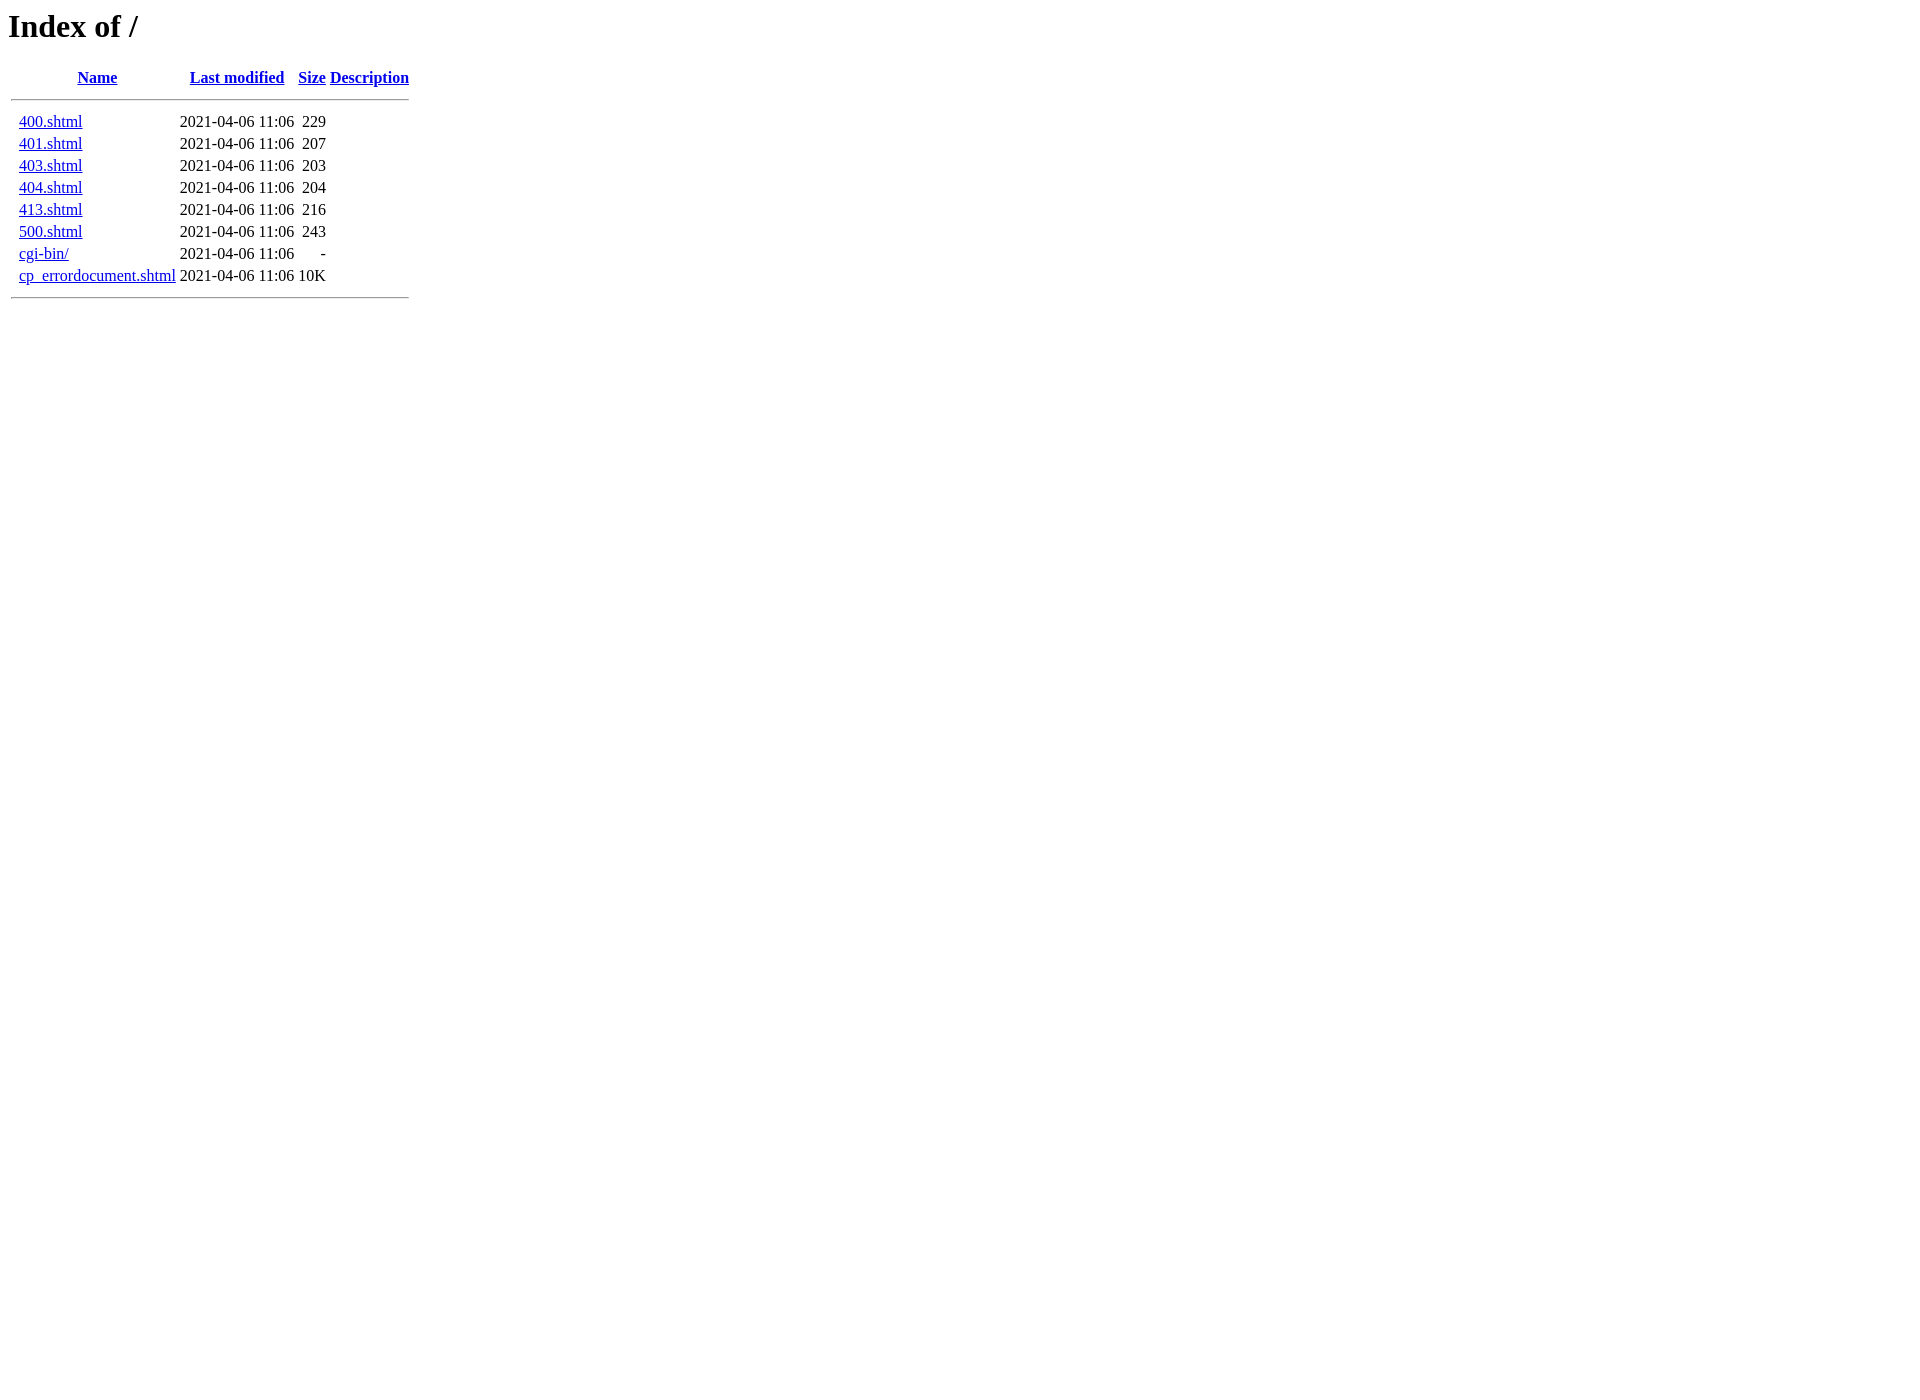Toggle sort by Last modified descending
Image resolution: width=1920 pixels, height=1400 pixels.
tap(236, 78)
